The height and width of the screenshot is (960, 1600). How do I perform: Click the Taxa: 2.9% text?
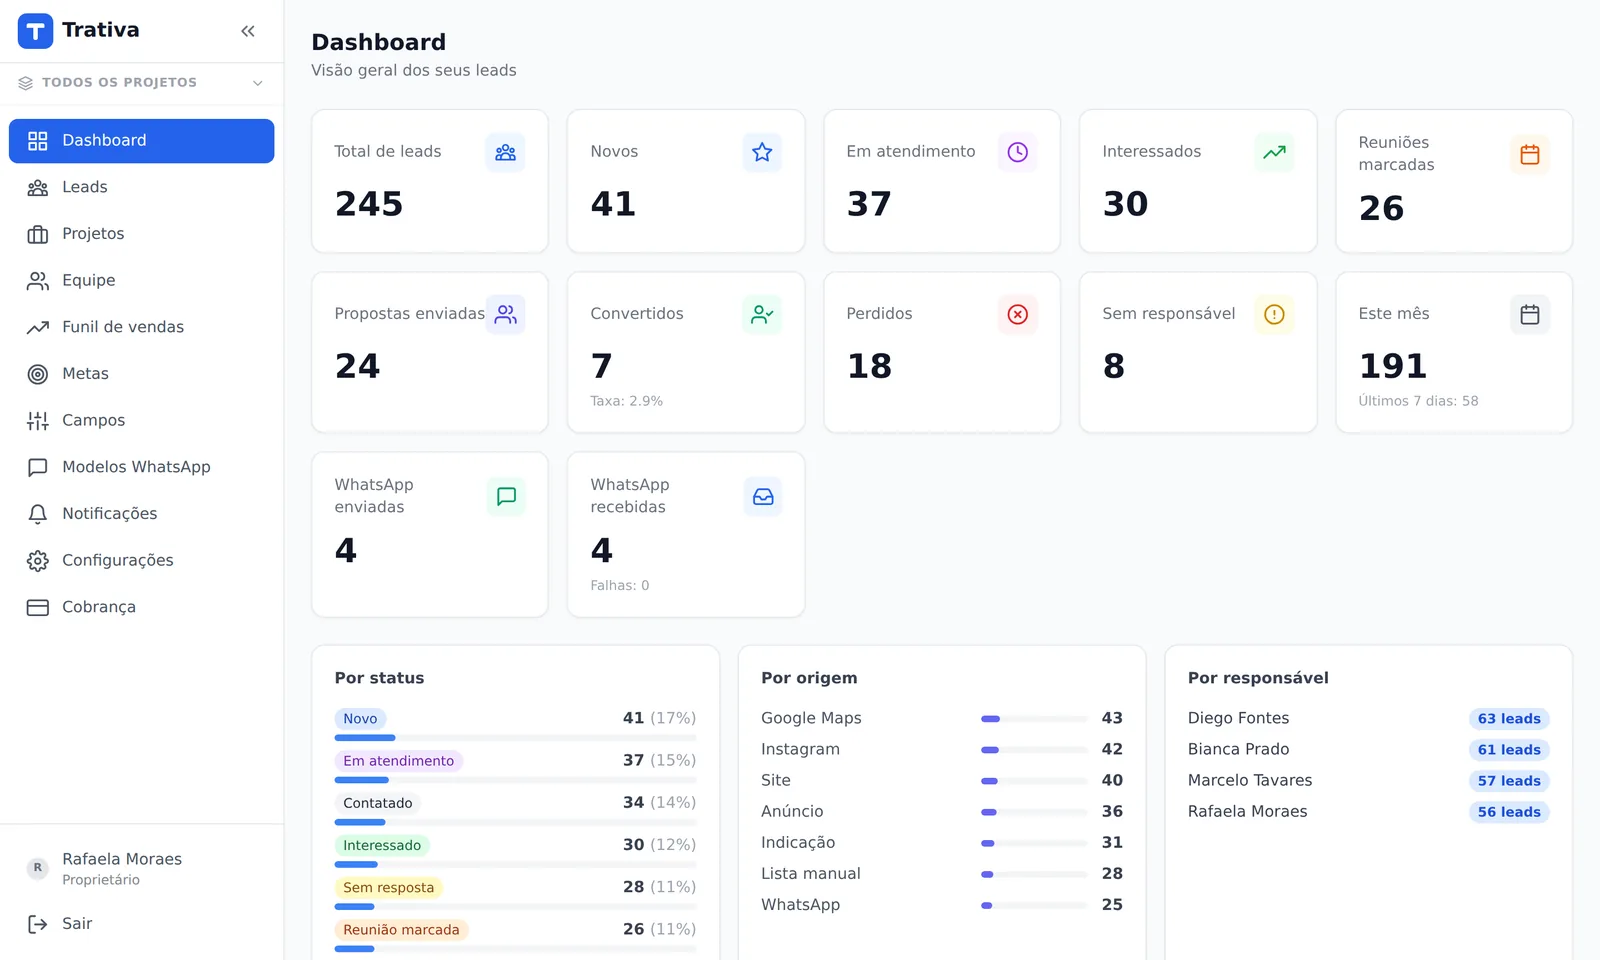click(x=626, y=401)
